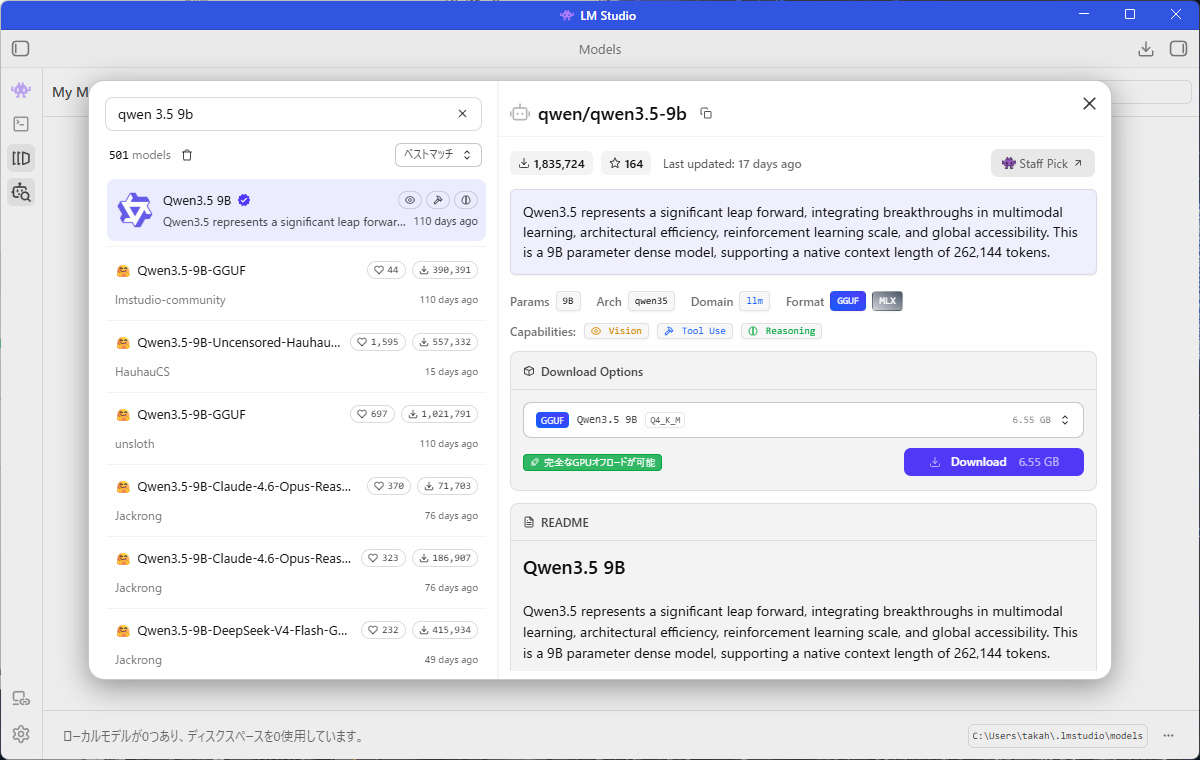Click the Models title in top bar
This screenshot has width=1200, height=760.
pyautogui.click(x=600, y=49)
